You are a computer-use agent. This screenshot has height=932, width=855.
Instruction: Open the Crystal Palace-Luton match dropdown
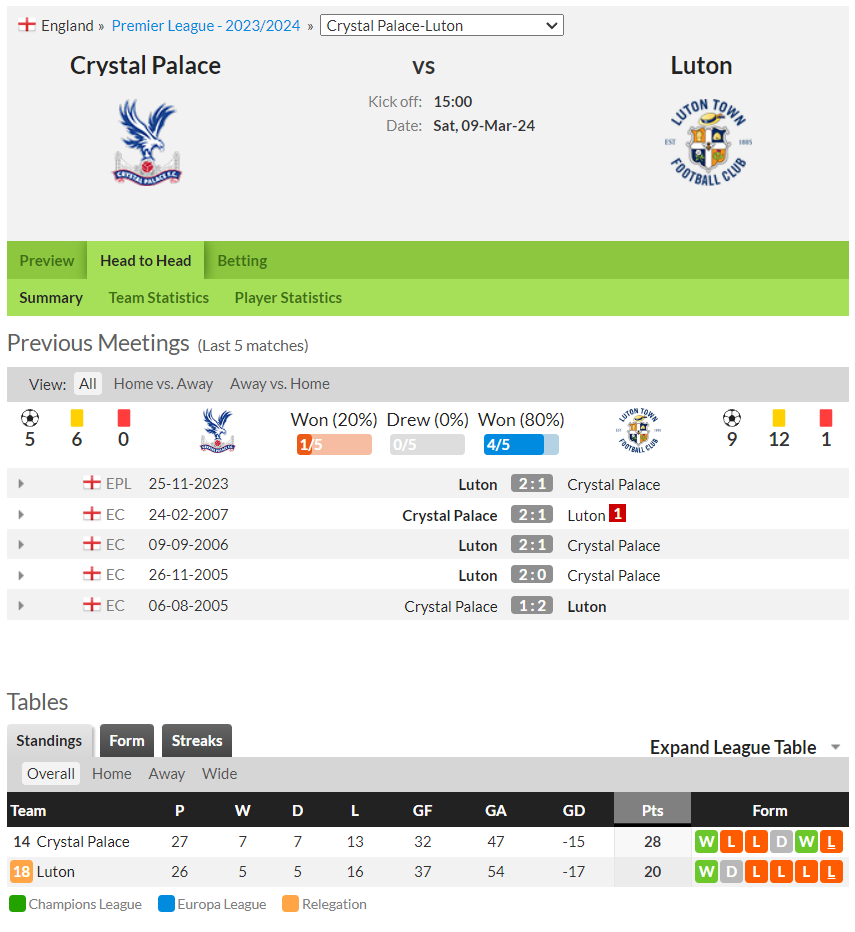442,26
